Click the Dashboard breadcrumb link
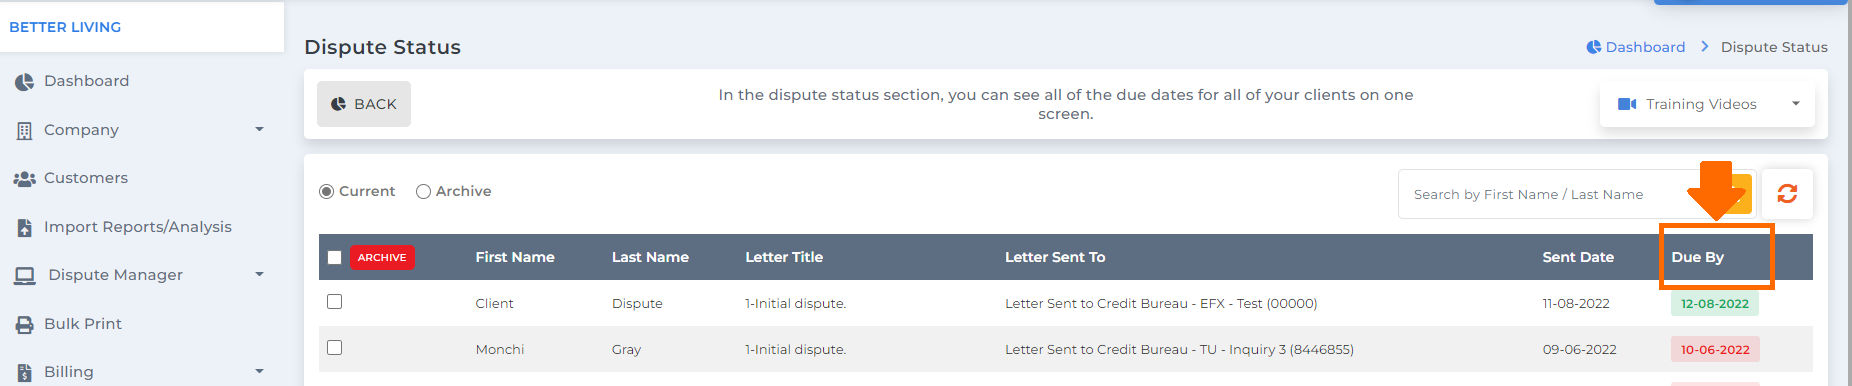 [x=1645, y=47]
